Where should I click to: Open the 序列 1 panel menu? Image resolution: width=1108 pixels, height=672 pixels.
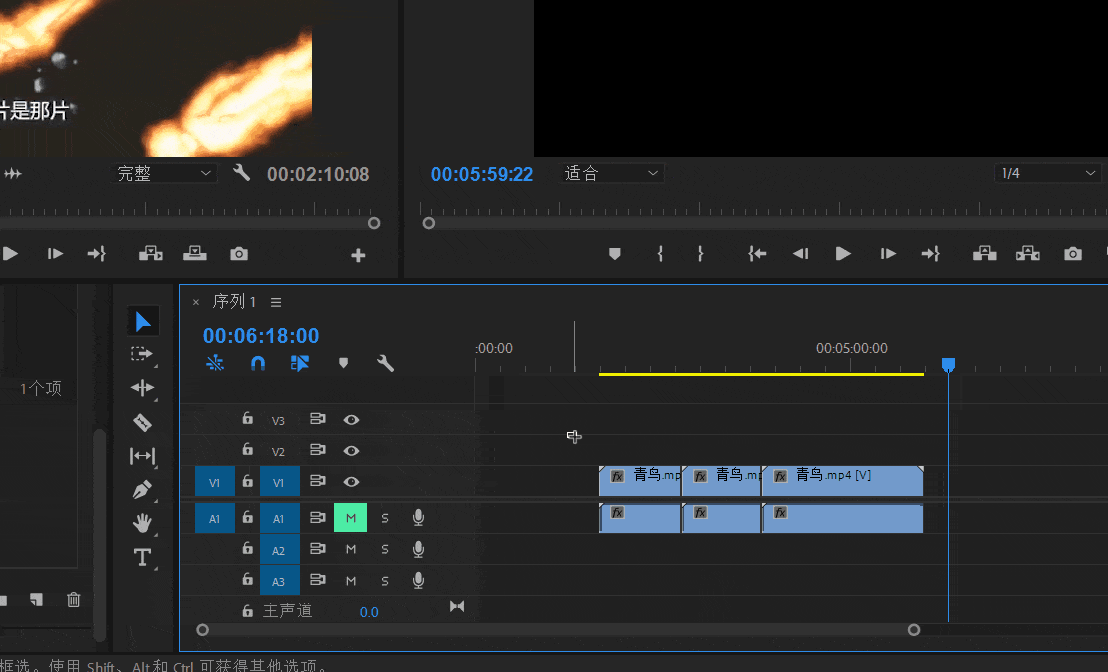point(276,302)
